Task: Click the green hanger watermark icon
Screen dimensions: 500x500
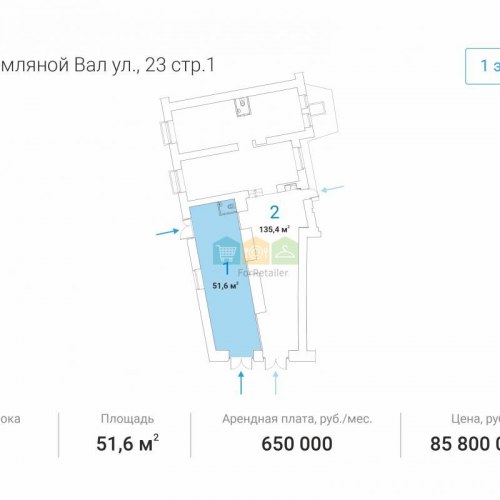Action: (x=285, y=251)
